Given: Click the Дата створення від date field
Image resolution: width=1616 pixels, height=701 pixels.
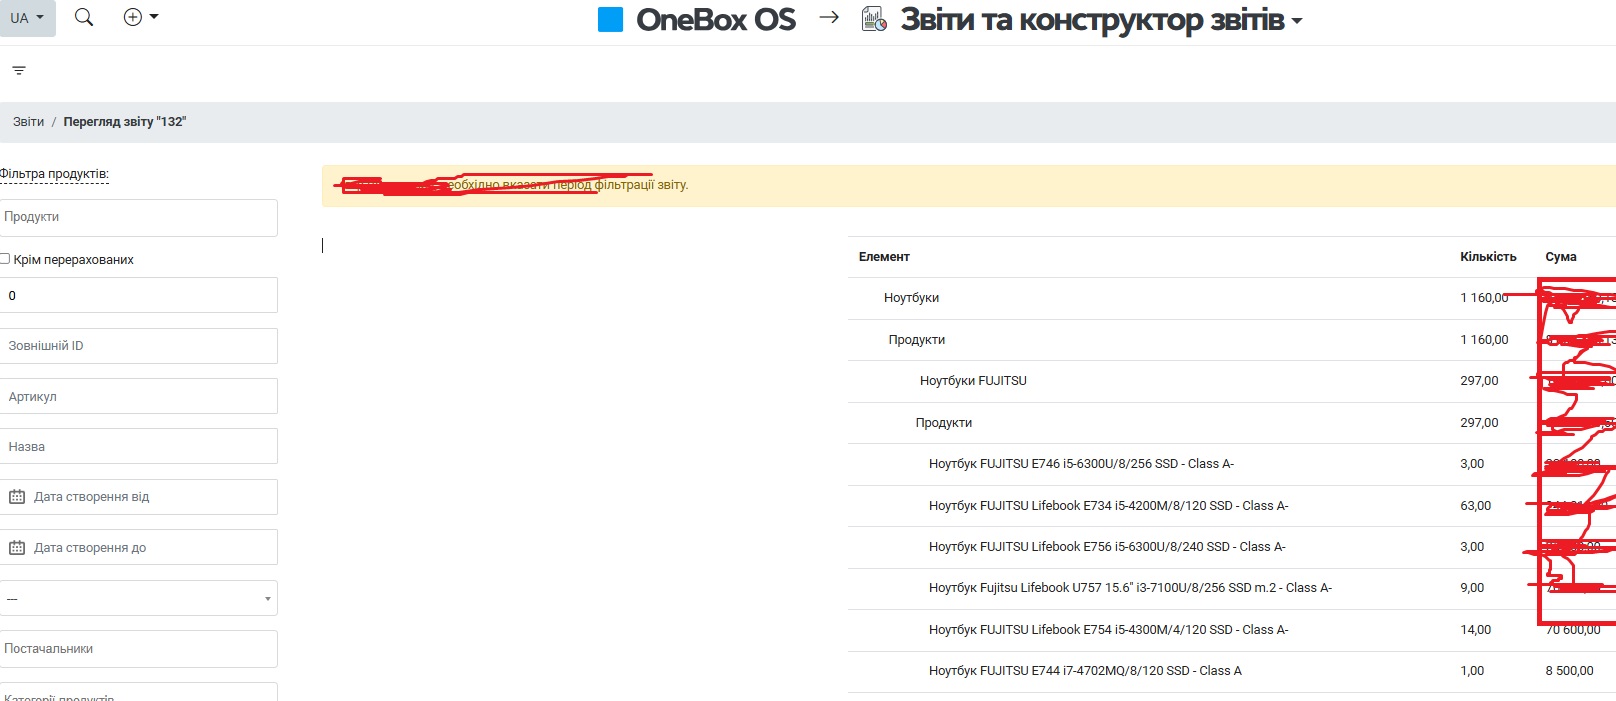Looking at the screenshot, I should 139,497.
